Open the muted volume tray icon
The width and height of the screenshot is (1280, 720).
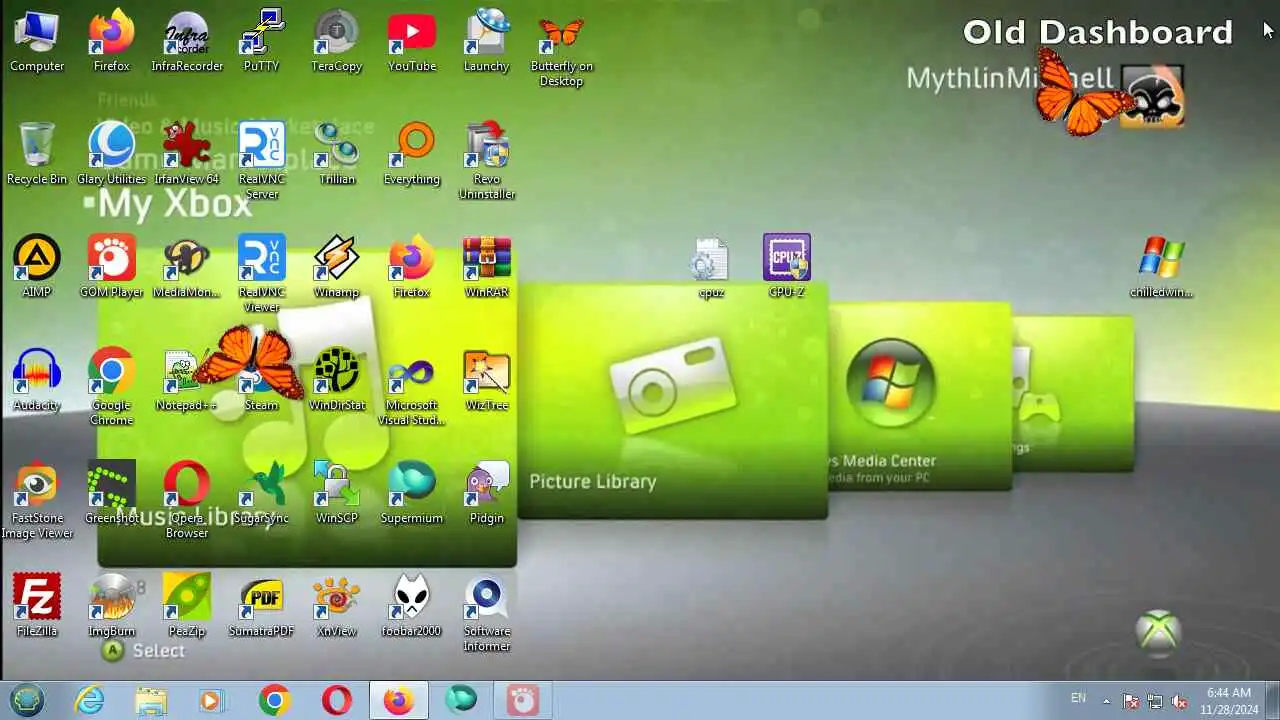1179,701
